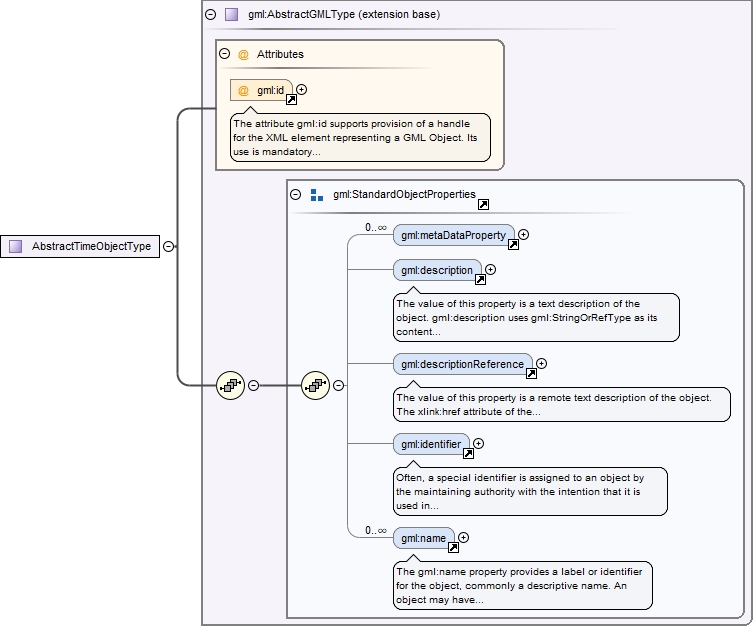Screen dimensions: 754x627
Task: Collapse the AbstractTimeObjectType node
Action: point(168,246)
